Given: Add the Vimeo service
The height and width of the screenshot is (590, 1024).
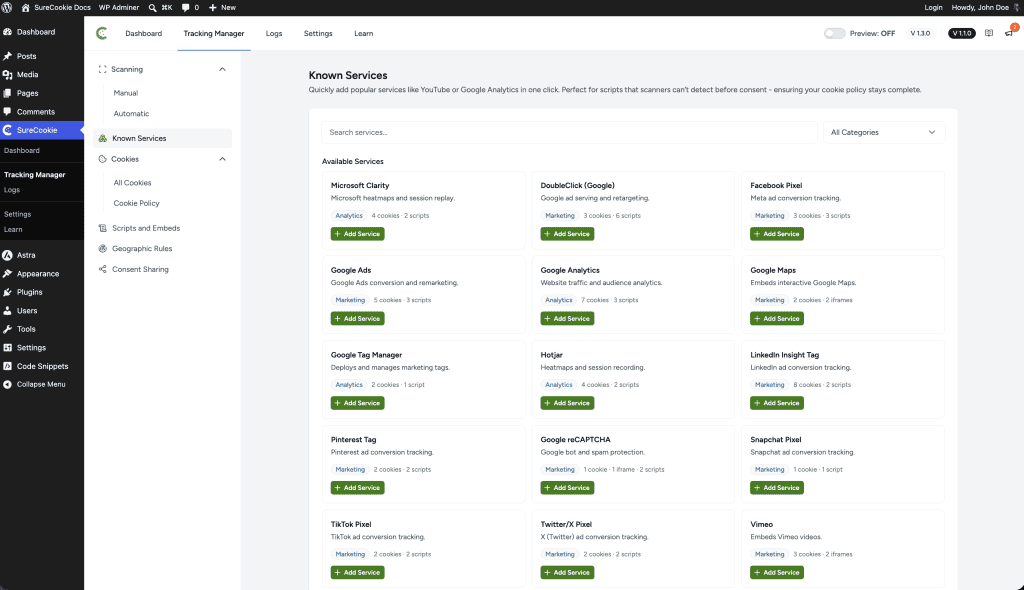Looking at the screenshot, I should (777, 572).
